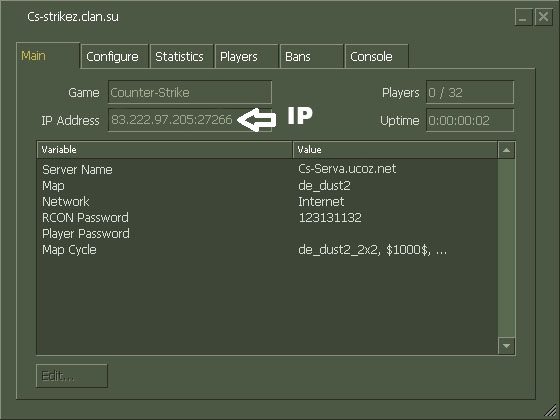Image resolution: width=560 pixels, height=420 pixels.
Task: Click the variable list scrollbar track
Action: coord(506,248)
